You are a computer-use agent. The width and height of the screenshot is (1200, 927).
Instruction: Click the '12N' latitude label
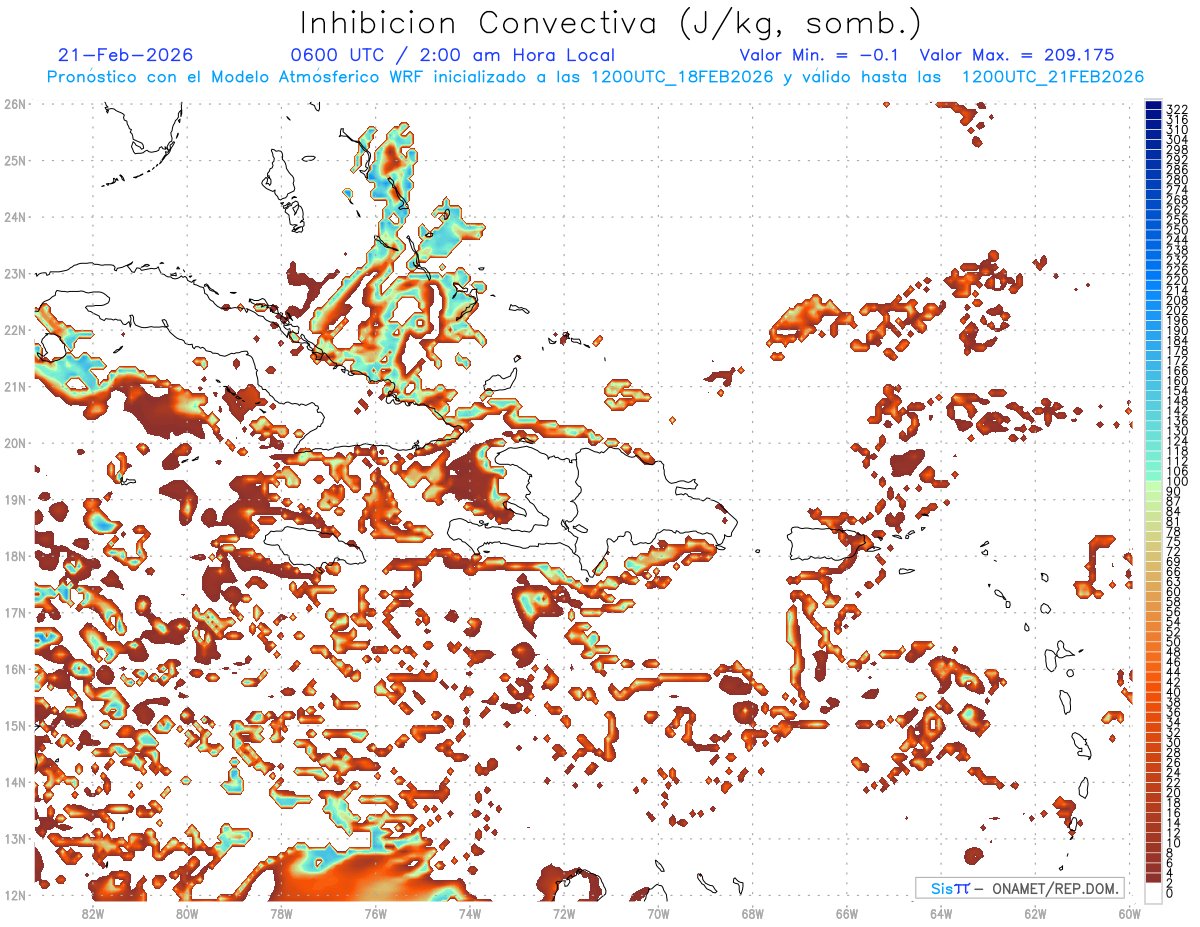click(15, 895)
